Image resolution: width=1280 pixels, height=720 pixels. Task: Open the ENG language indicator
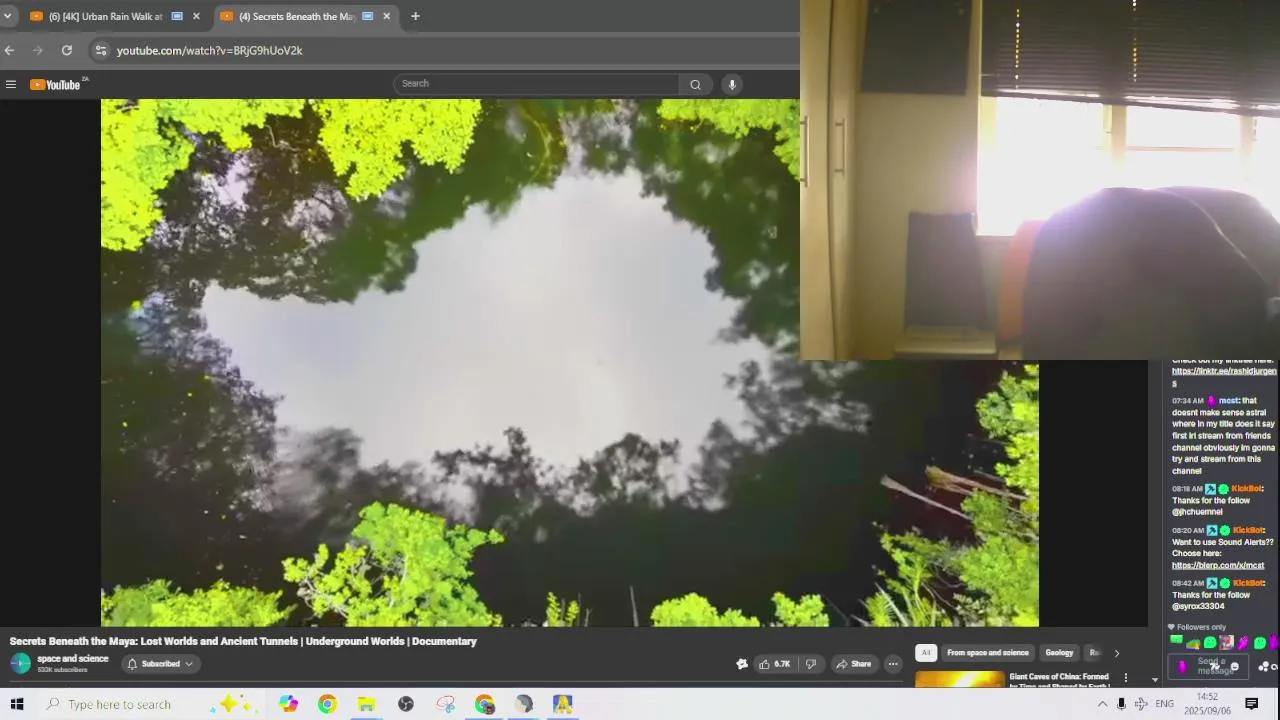pos(1164,704)
